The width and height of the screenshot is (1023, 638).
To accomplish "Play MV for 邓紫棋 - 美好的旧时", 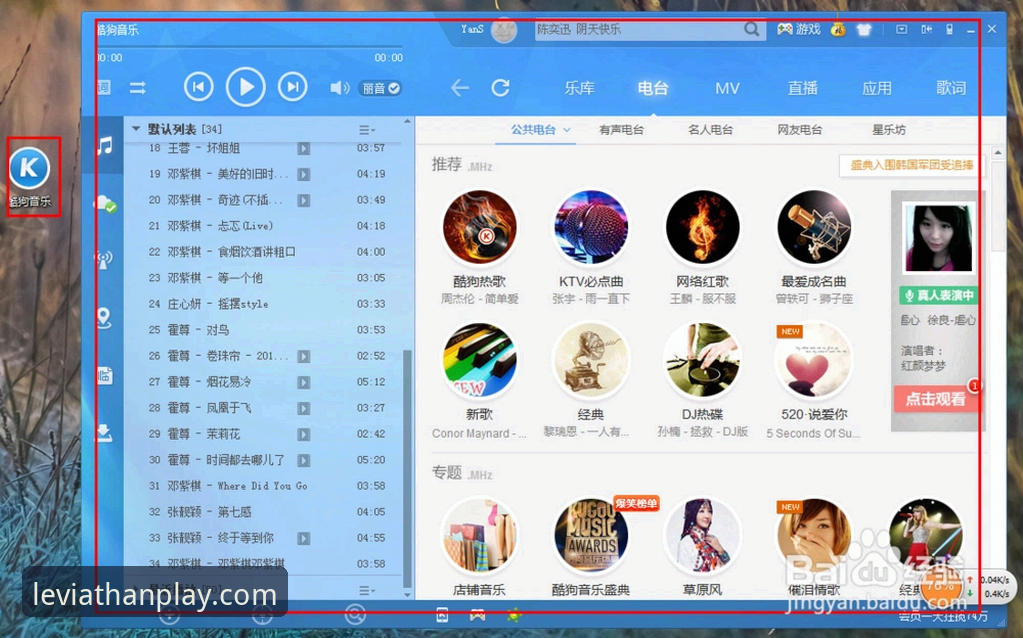I will pos(303,174).
